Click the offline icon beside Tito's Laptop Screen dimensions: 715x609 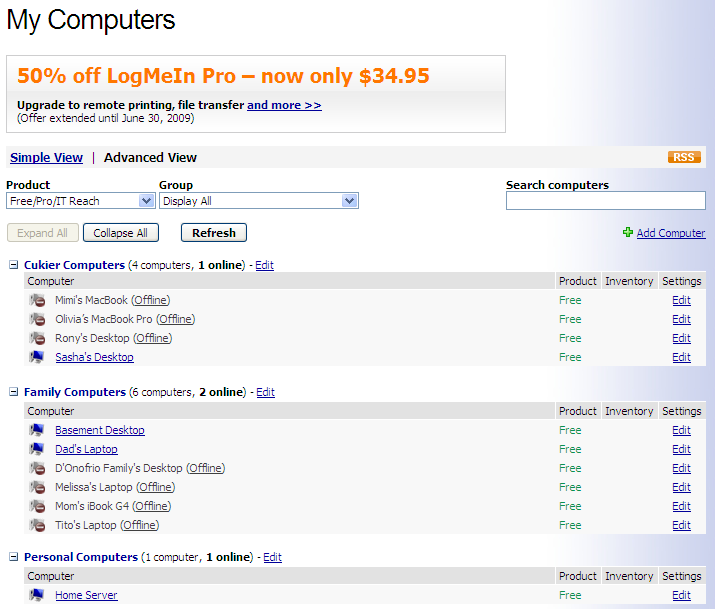click(x=37, y=525)
